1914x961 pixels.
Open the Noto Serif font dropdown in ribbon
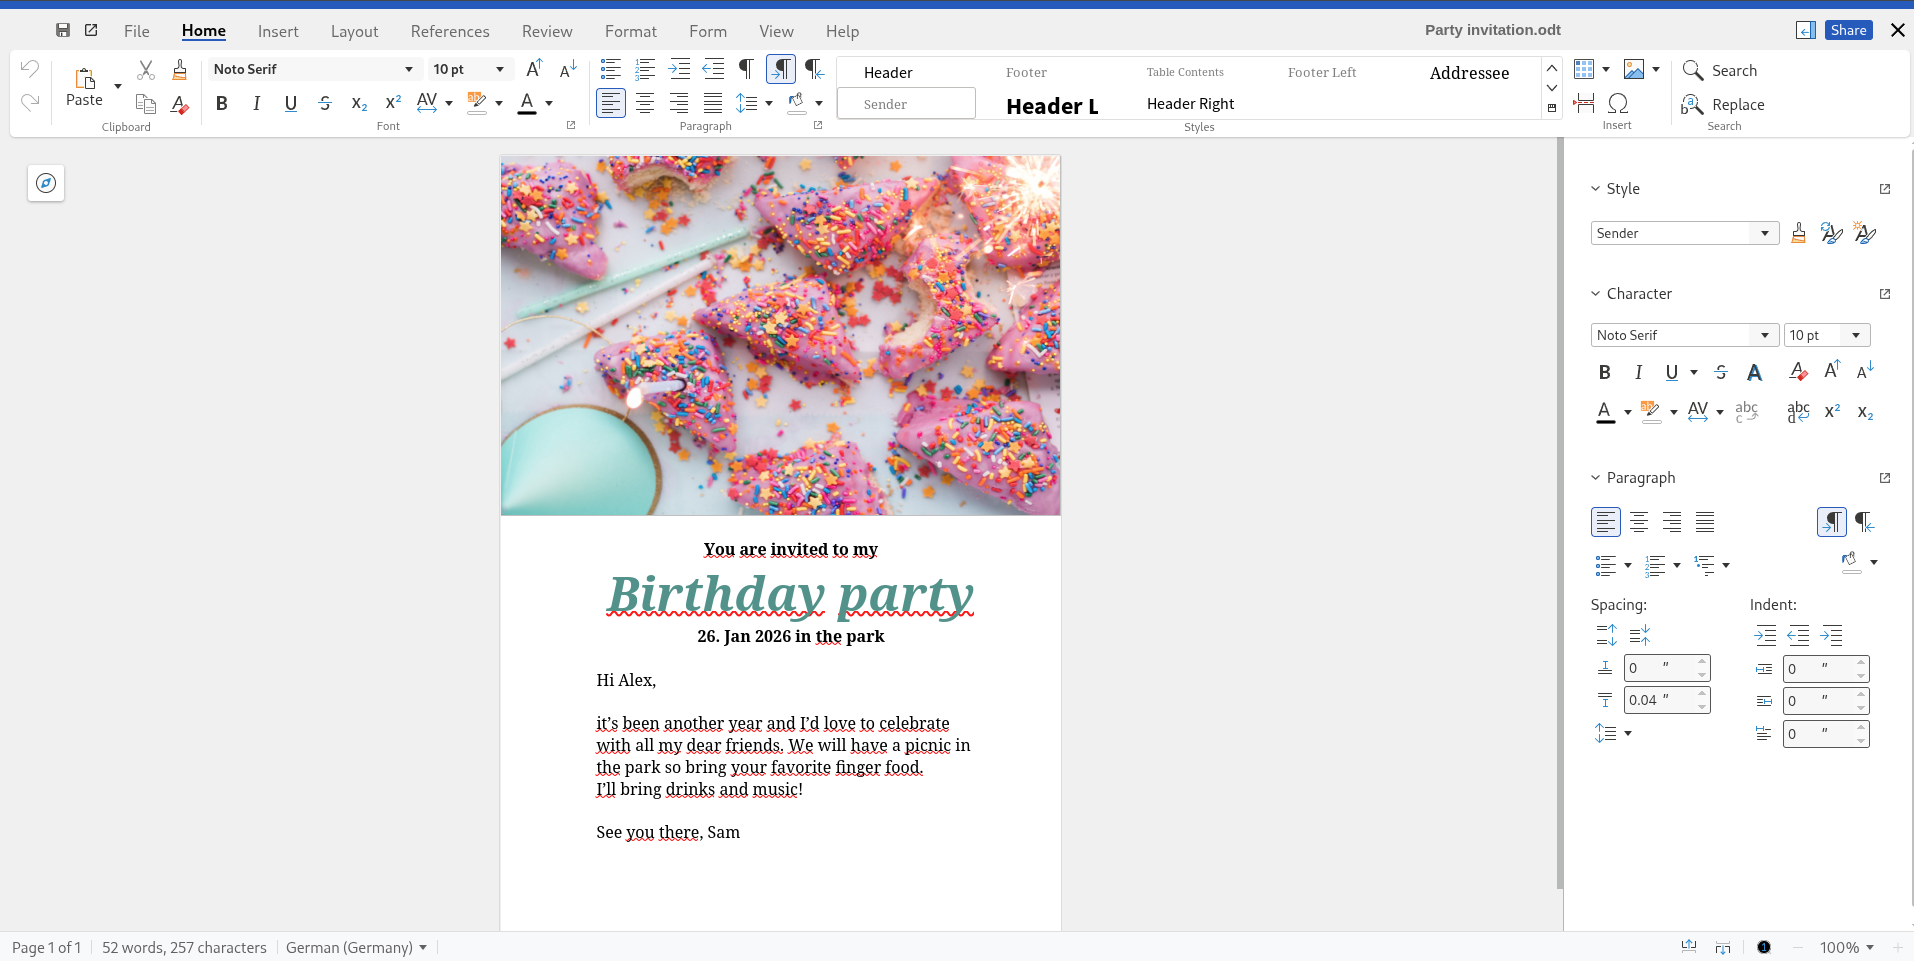pyautogui.click(x=408, y=69)
